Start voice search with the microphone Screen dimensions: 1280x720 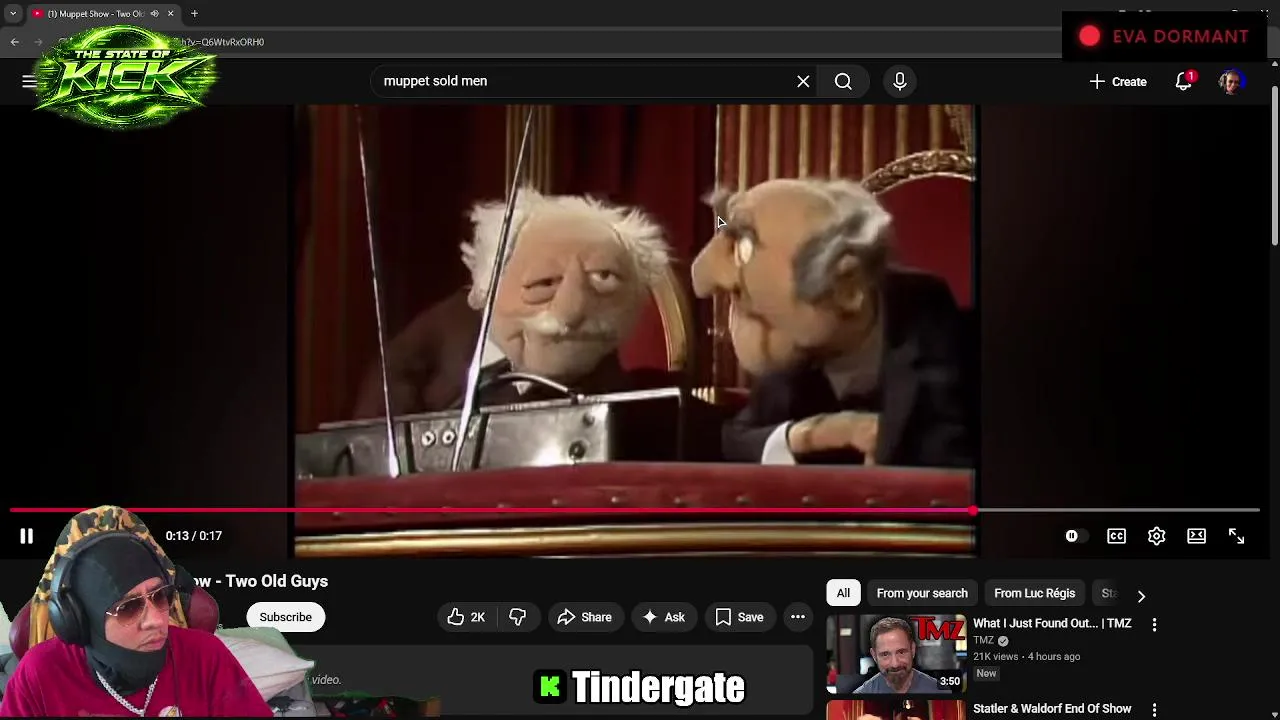tap(899, 81)
